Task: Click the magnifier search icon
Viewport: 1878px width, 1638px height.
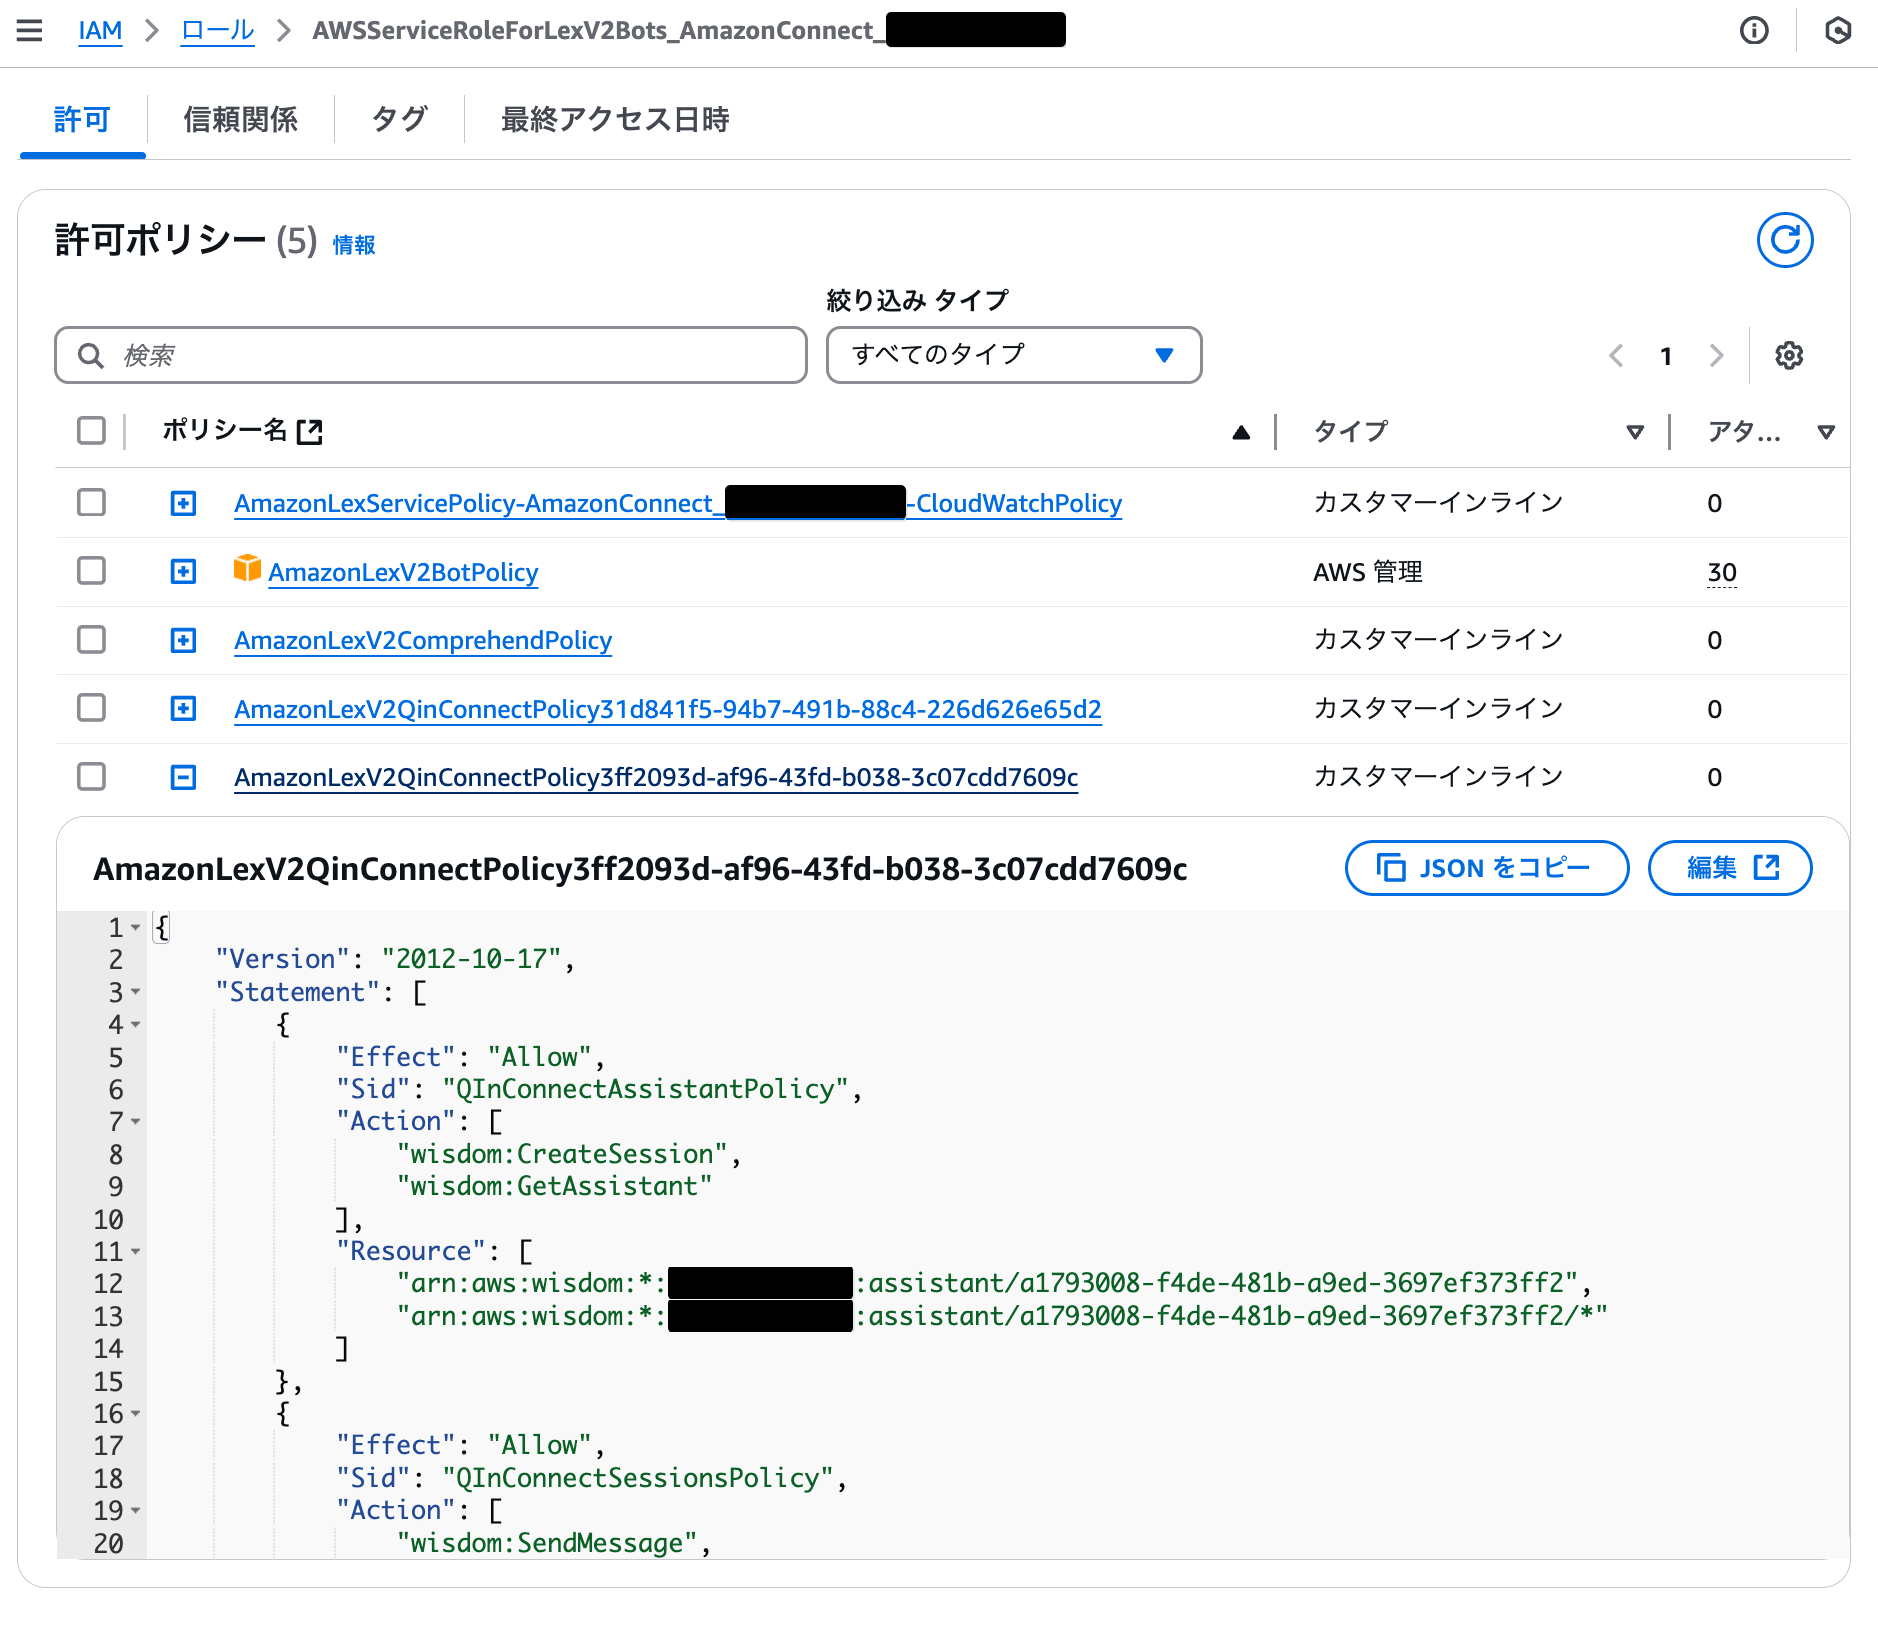Action: tap(91, 355)
